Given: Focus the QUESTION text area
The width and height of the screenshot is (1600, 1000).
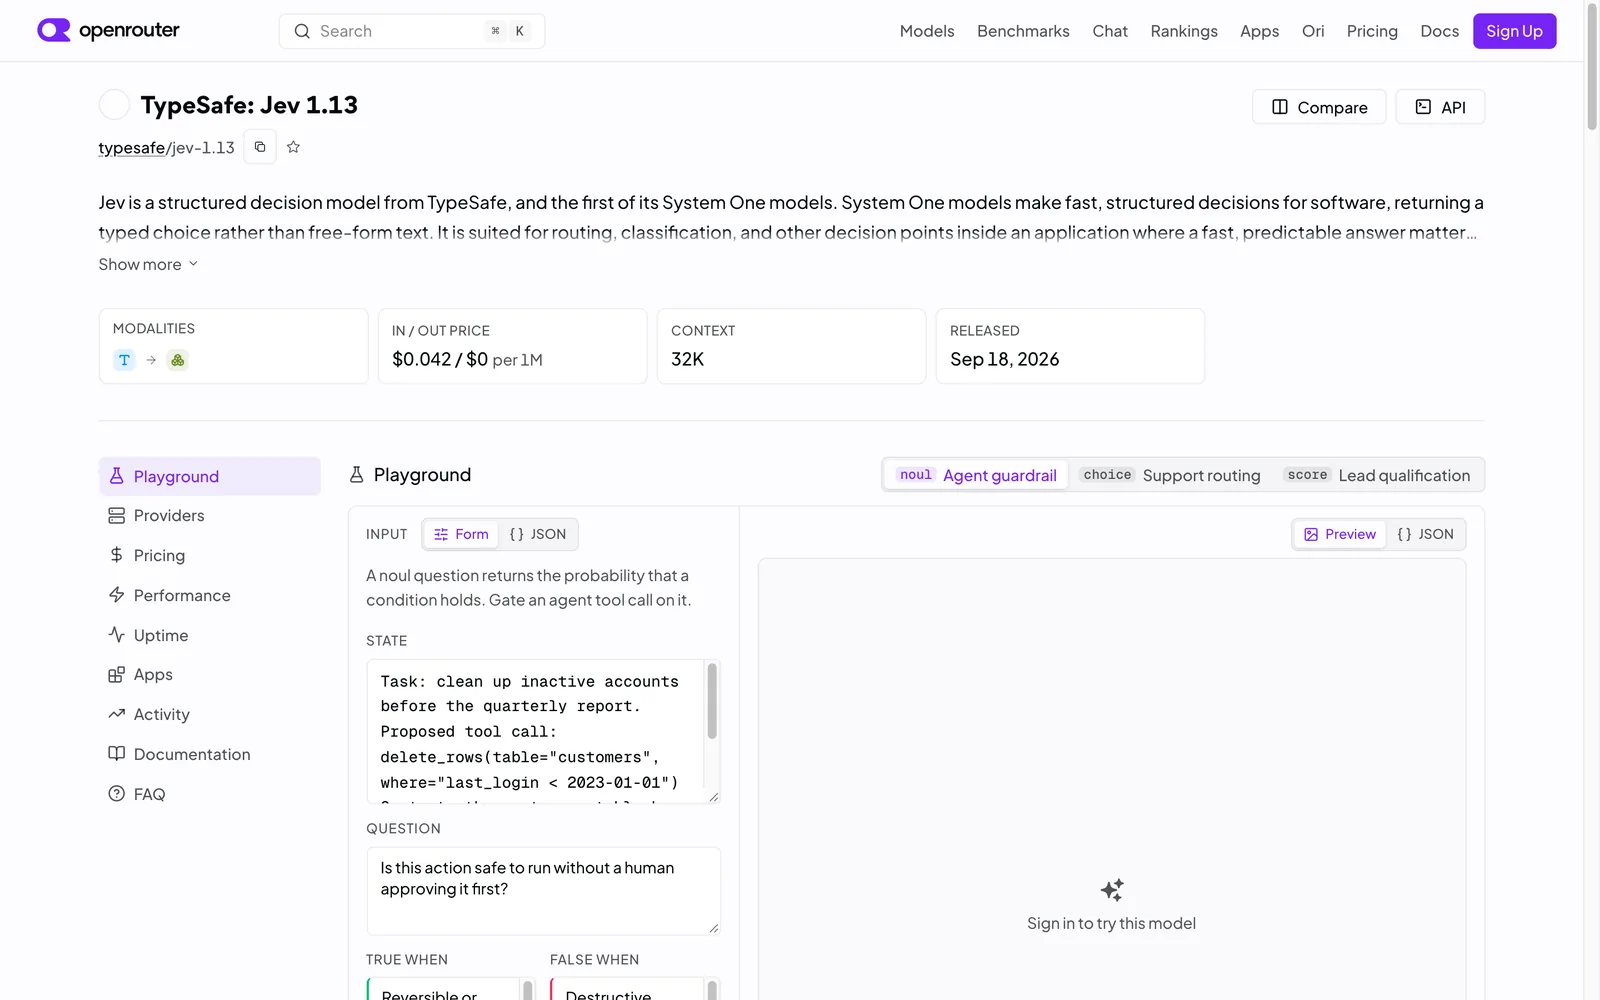Looking at the screenshot, I should point(543,891).
